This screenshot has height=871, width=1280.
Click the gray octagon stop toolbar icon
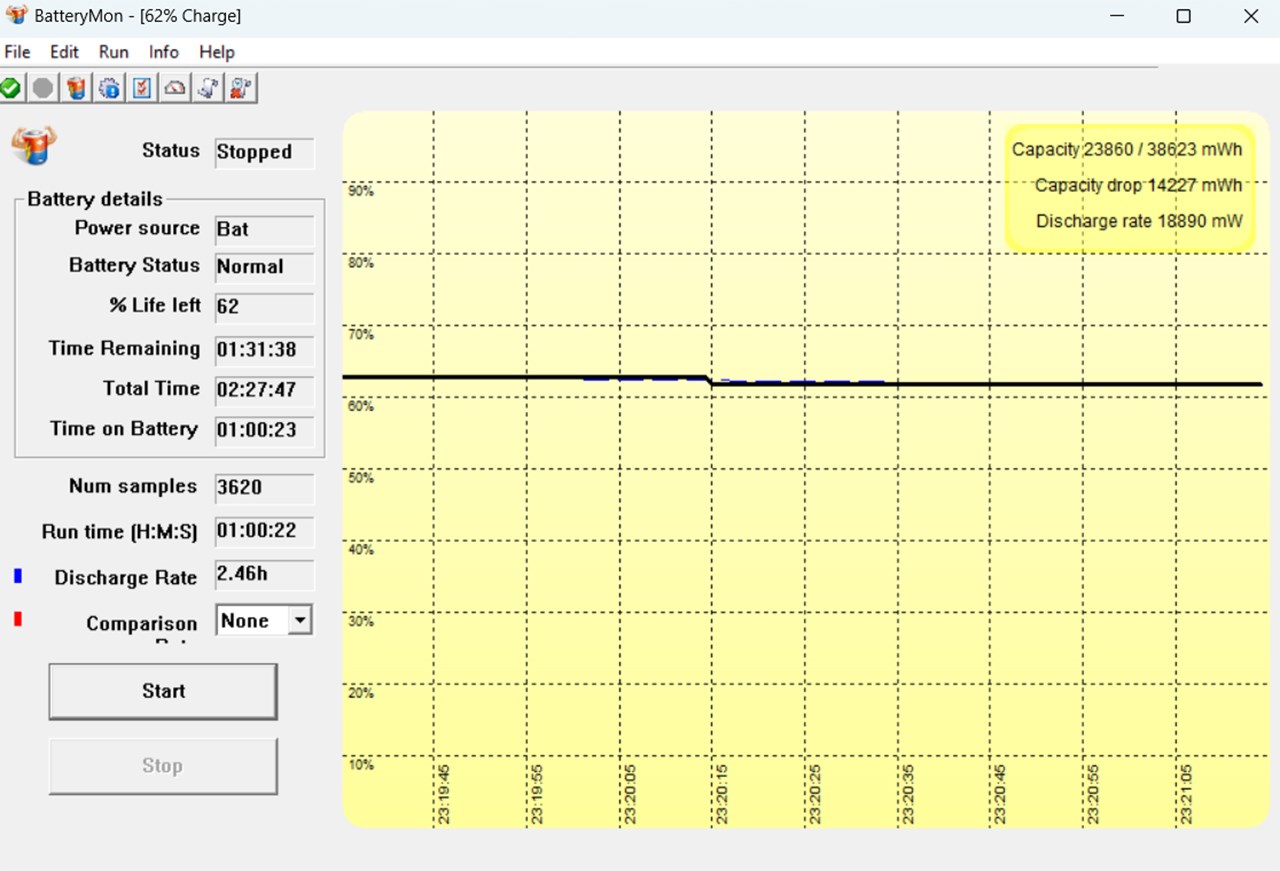(43, 89)
